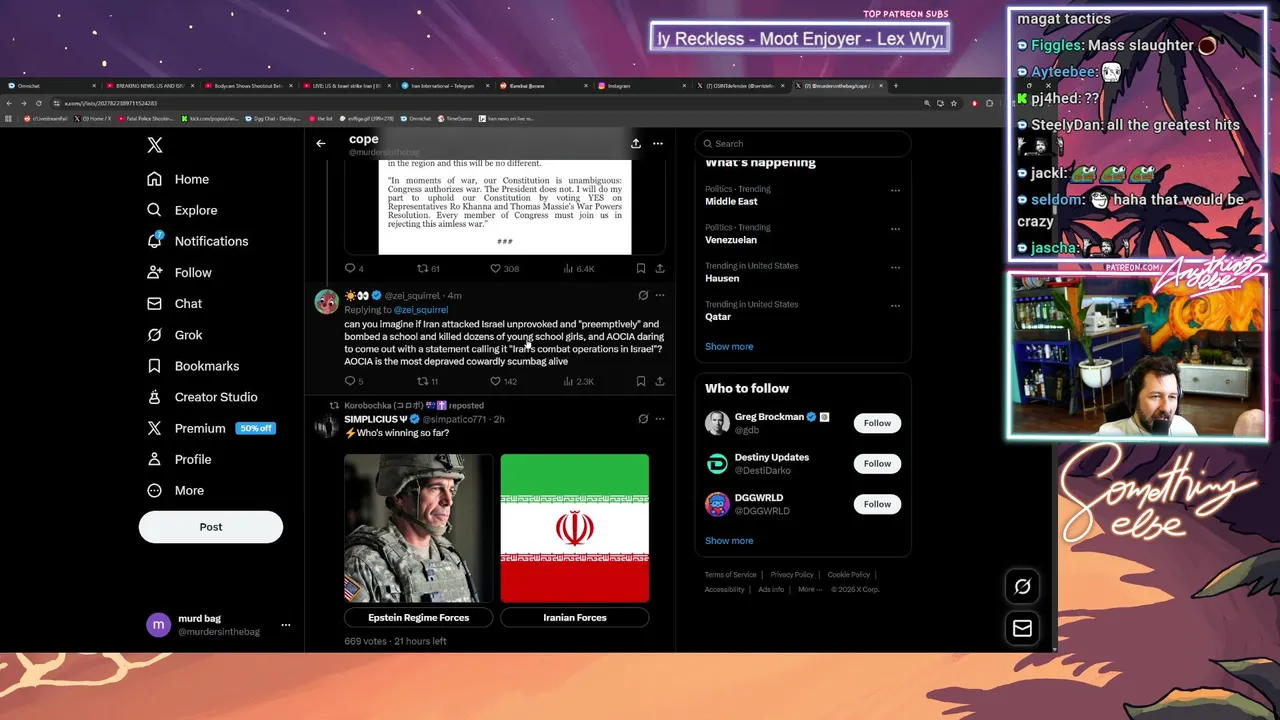Click the X Search field
This screenshot has height=720, width=1280.
803,143
